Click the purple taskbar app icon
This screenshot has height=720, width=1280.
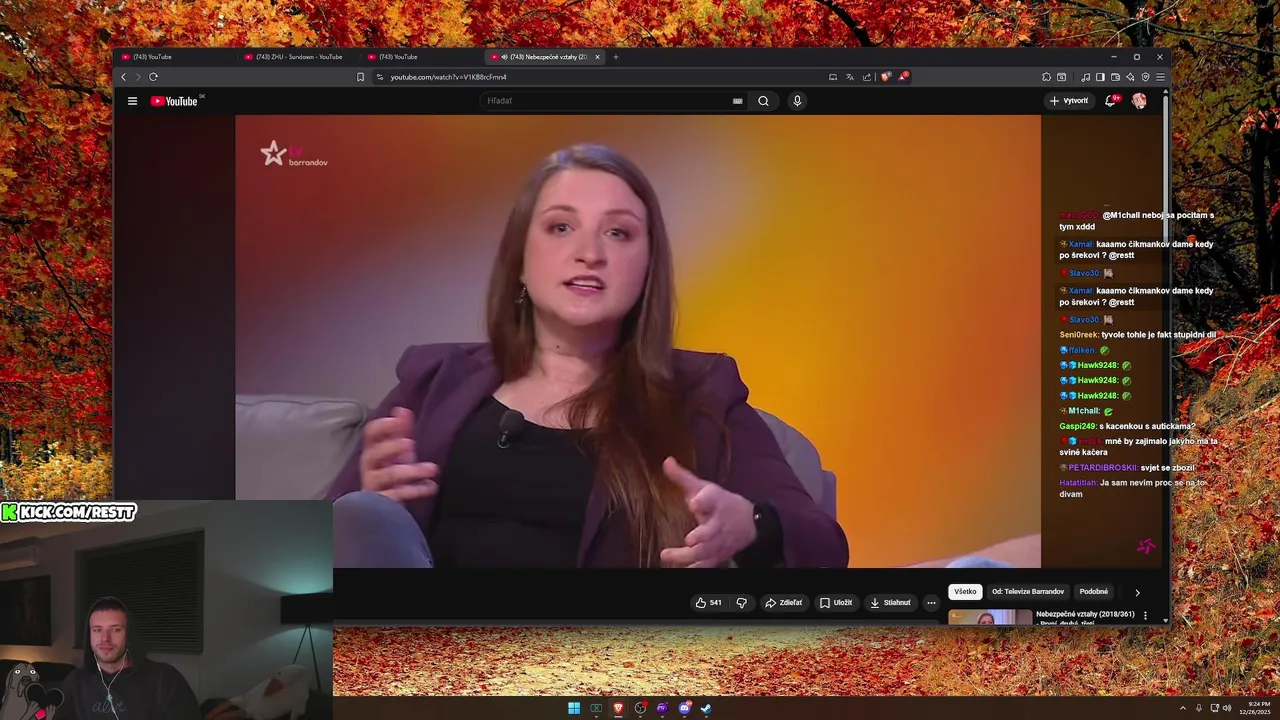[662, 708]
